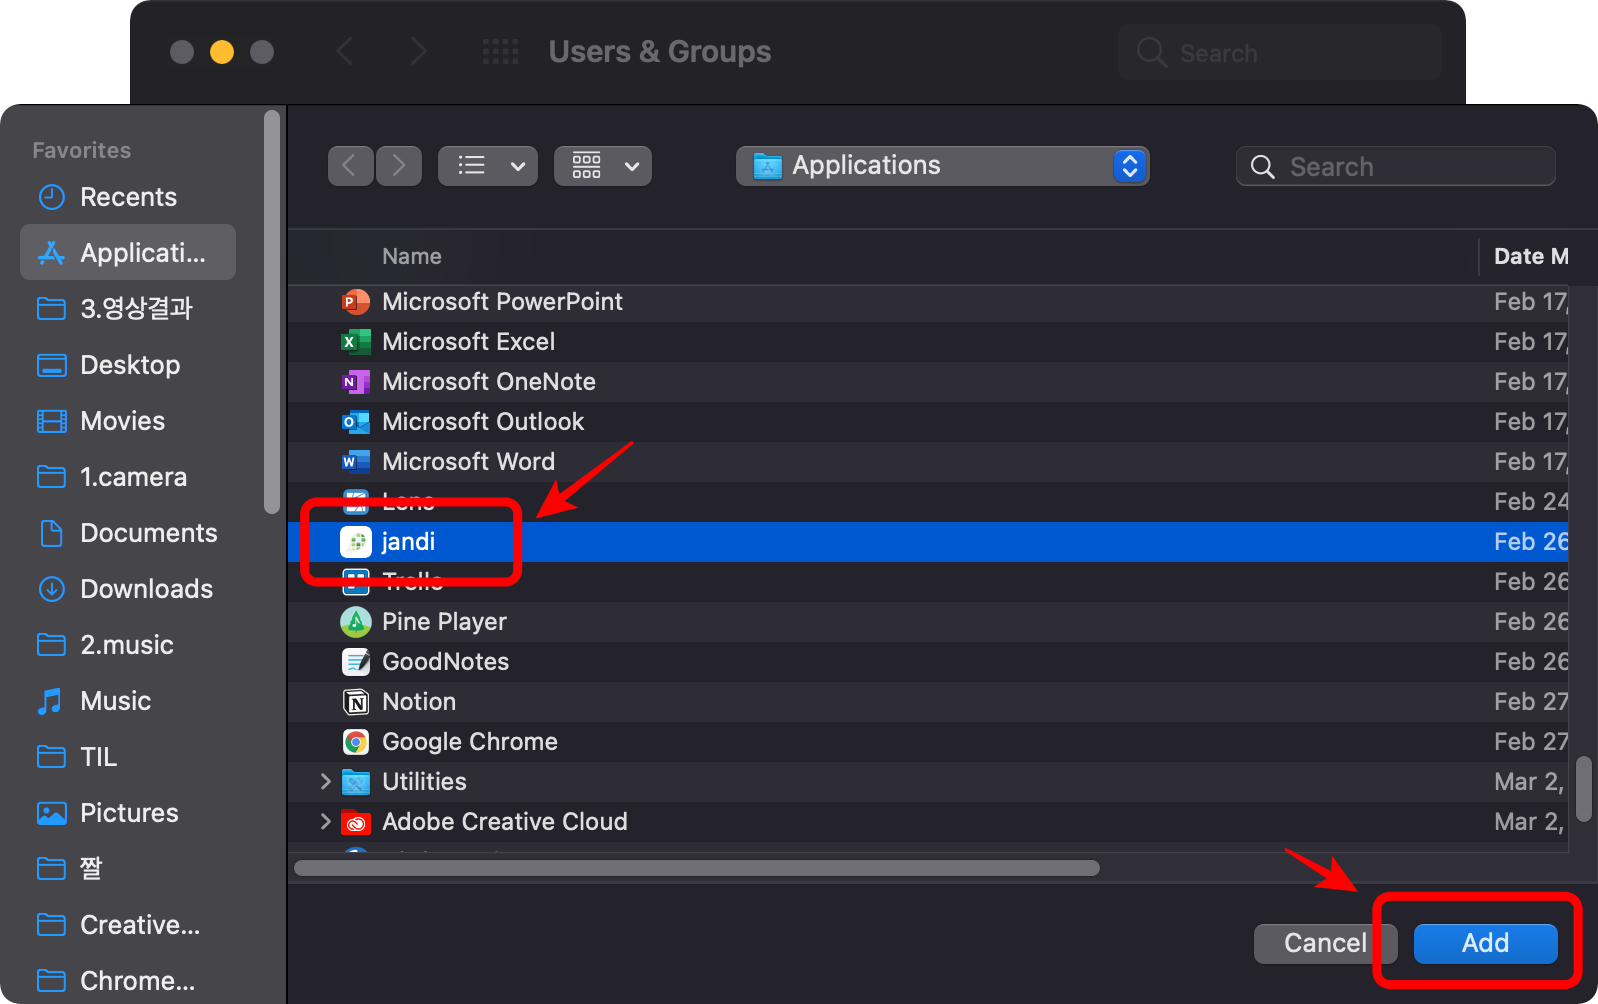This screenshot has height=1004, width=1598.
Task: Select Microsoft OneNote app icon
Action: 355,382
